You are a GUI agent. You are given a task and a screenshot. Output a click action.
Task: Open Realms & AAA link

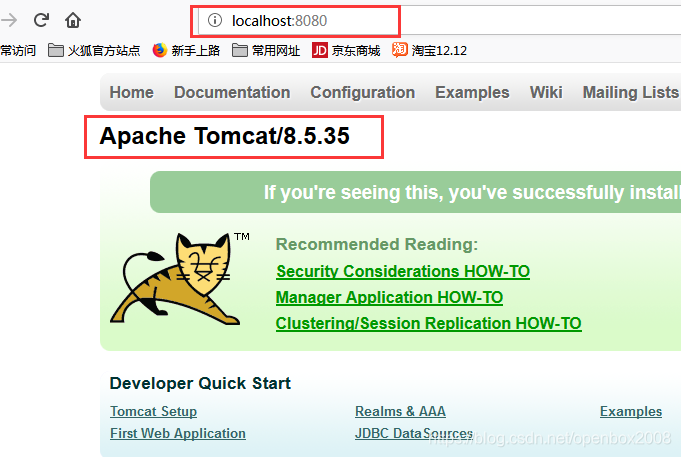click(400, 411)
